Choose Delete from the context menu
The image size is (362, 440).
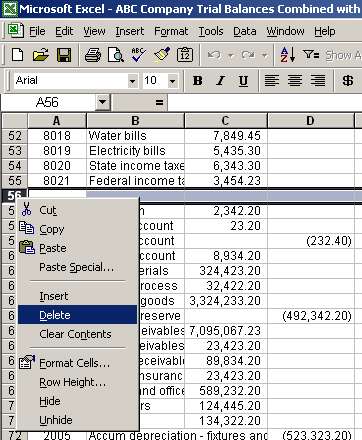pyautogui.click(x=77, y=315)
